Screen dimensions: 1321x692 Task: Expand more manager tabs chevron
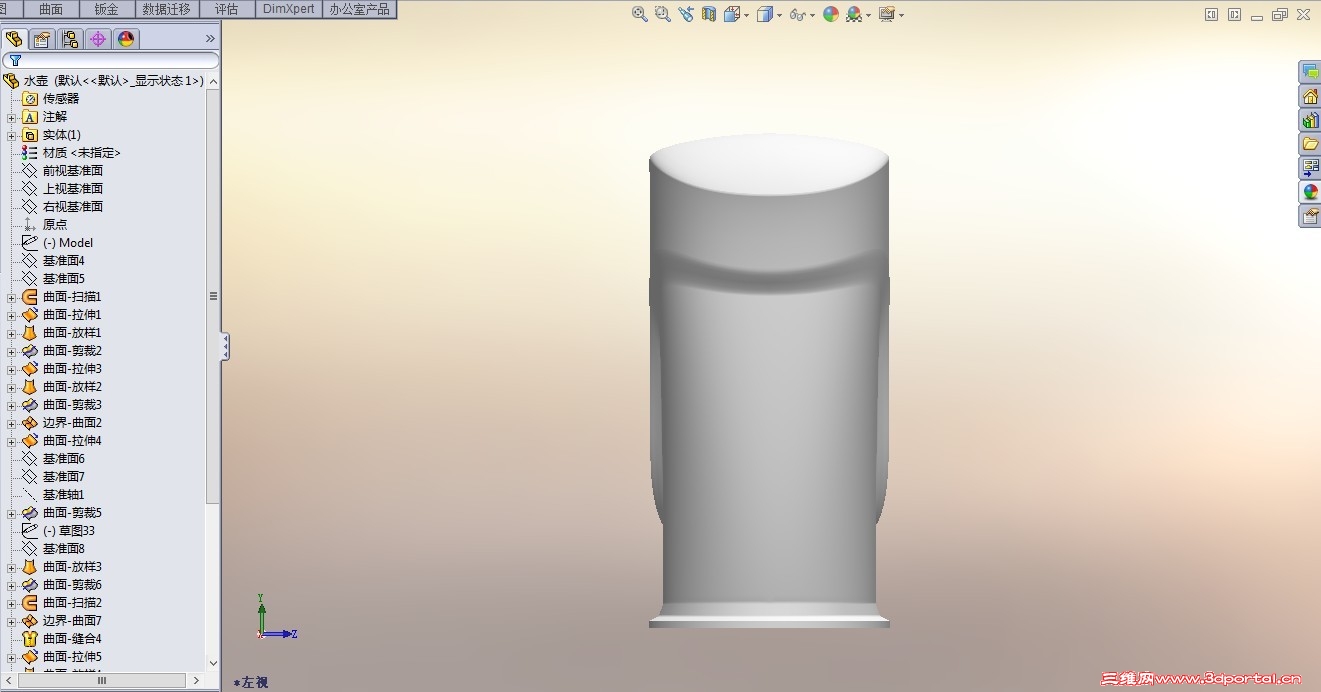click(210, 38)
